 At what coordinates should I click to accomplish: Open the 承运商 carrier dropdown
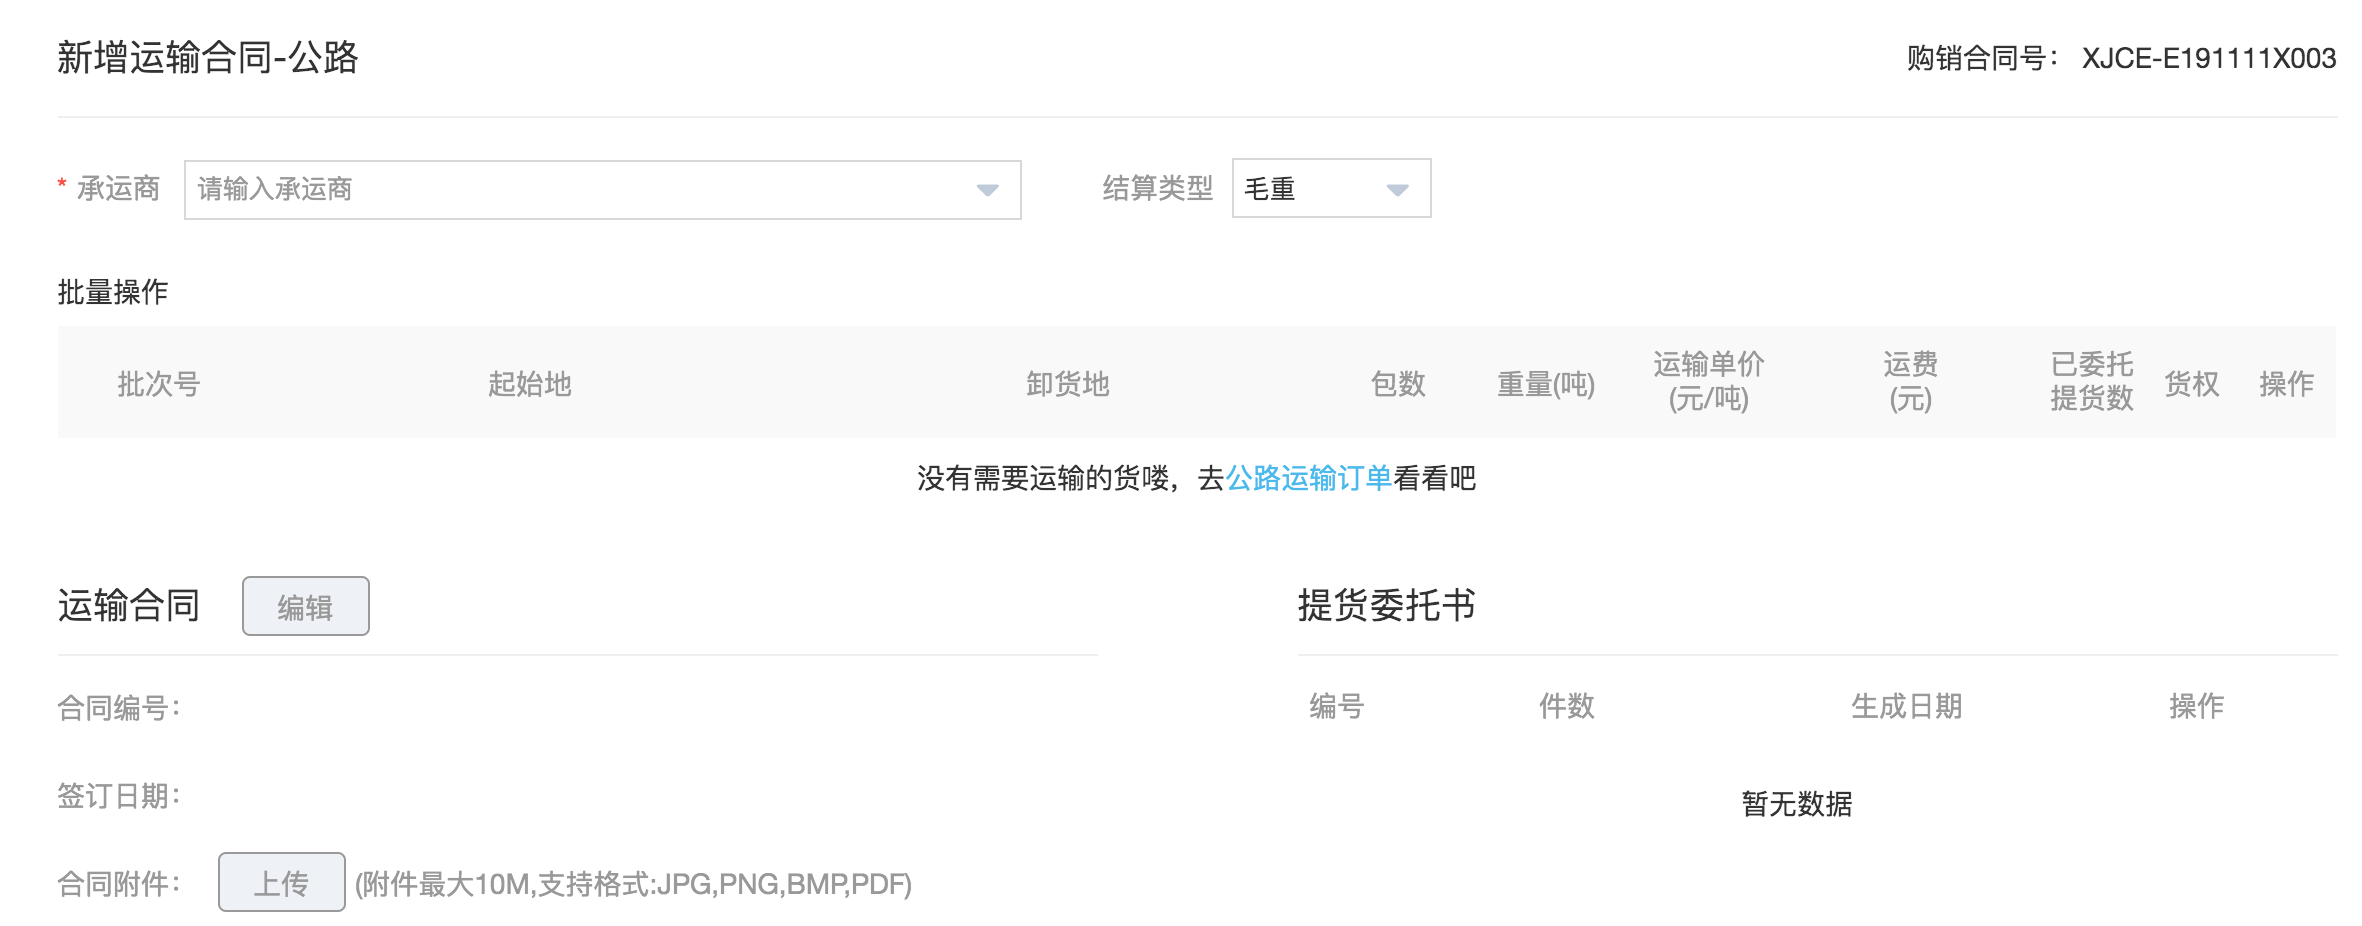(x=600, y=189)
